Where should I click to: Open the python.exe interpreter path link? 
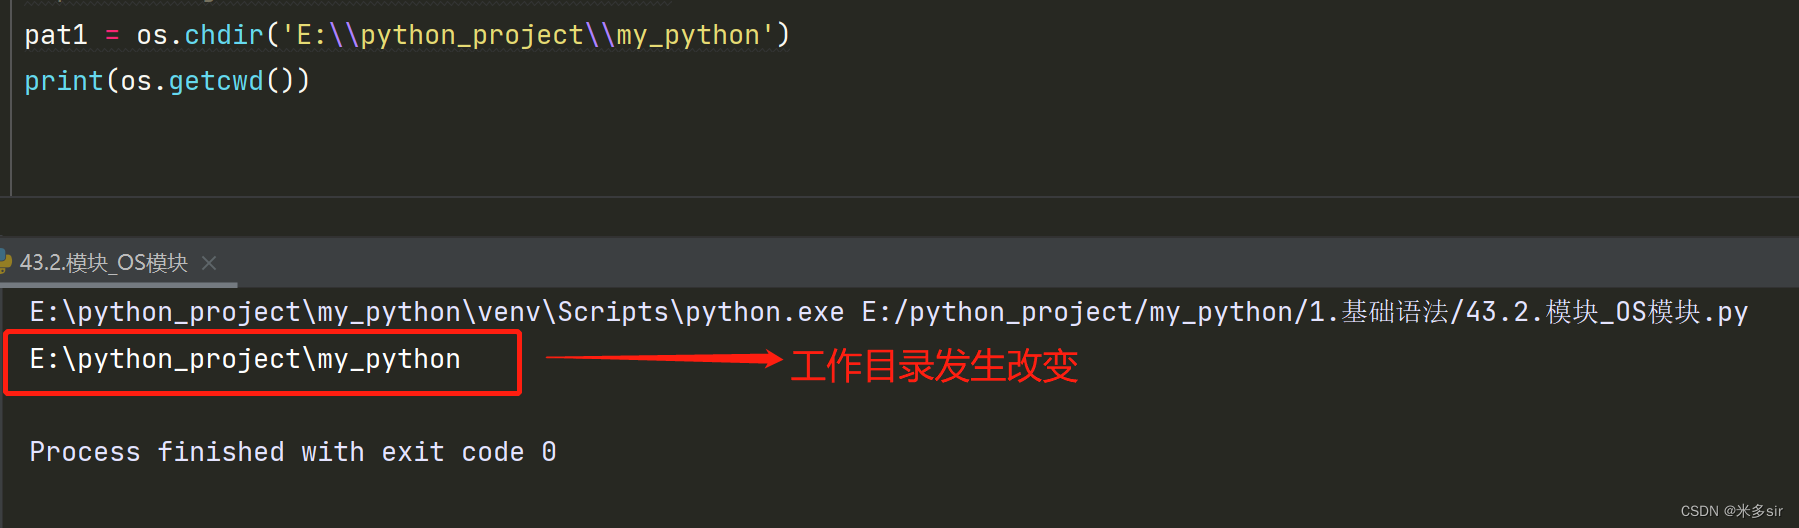[437, 313]
